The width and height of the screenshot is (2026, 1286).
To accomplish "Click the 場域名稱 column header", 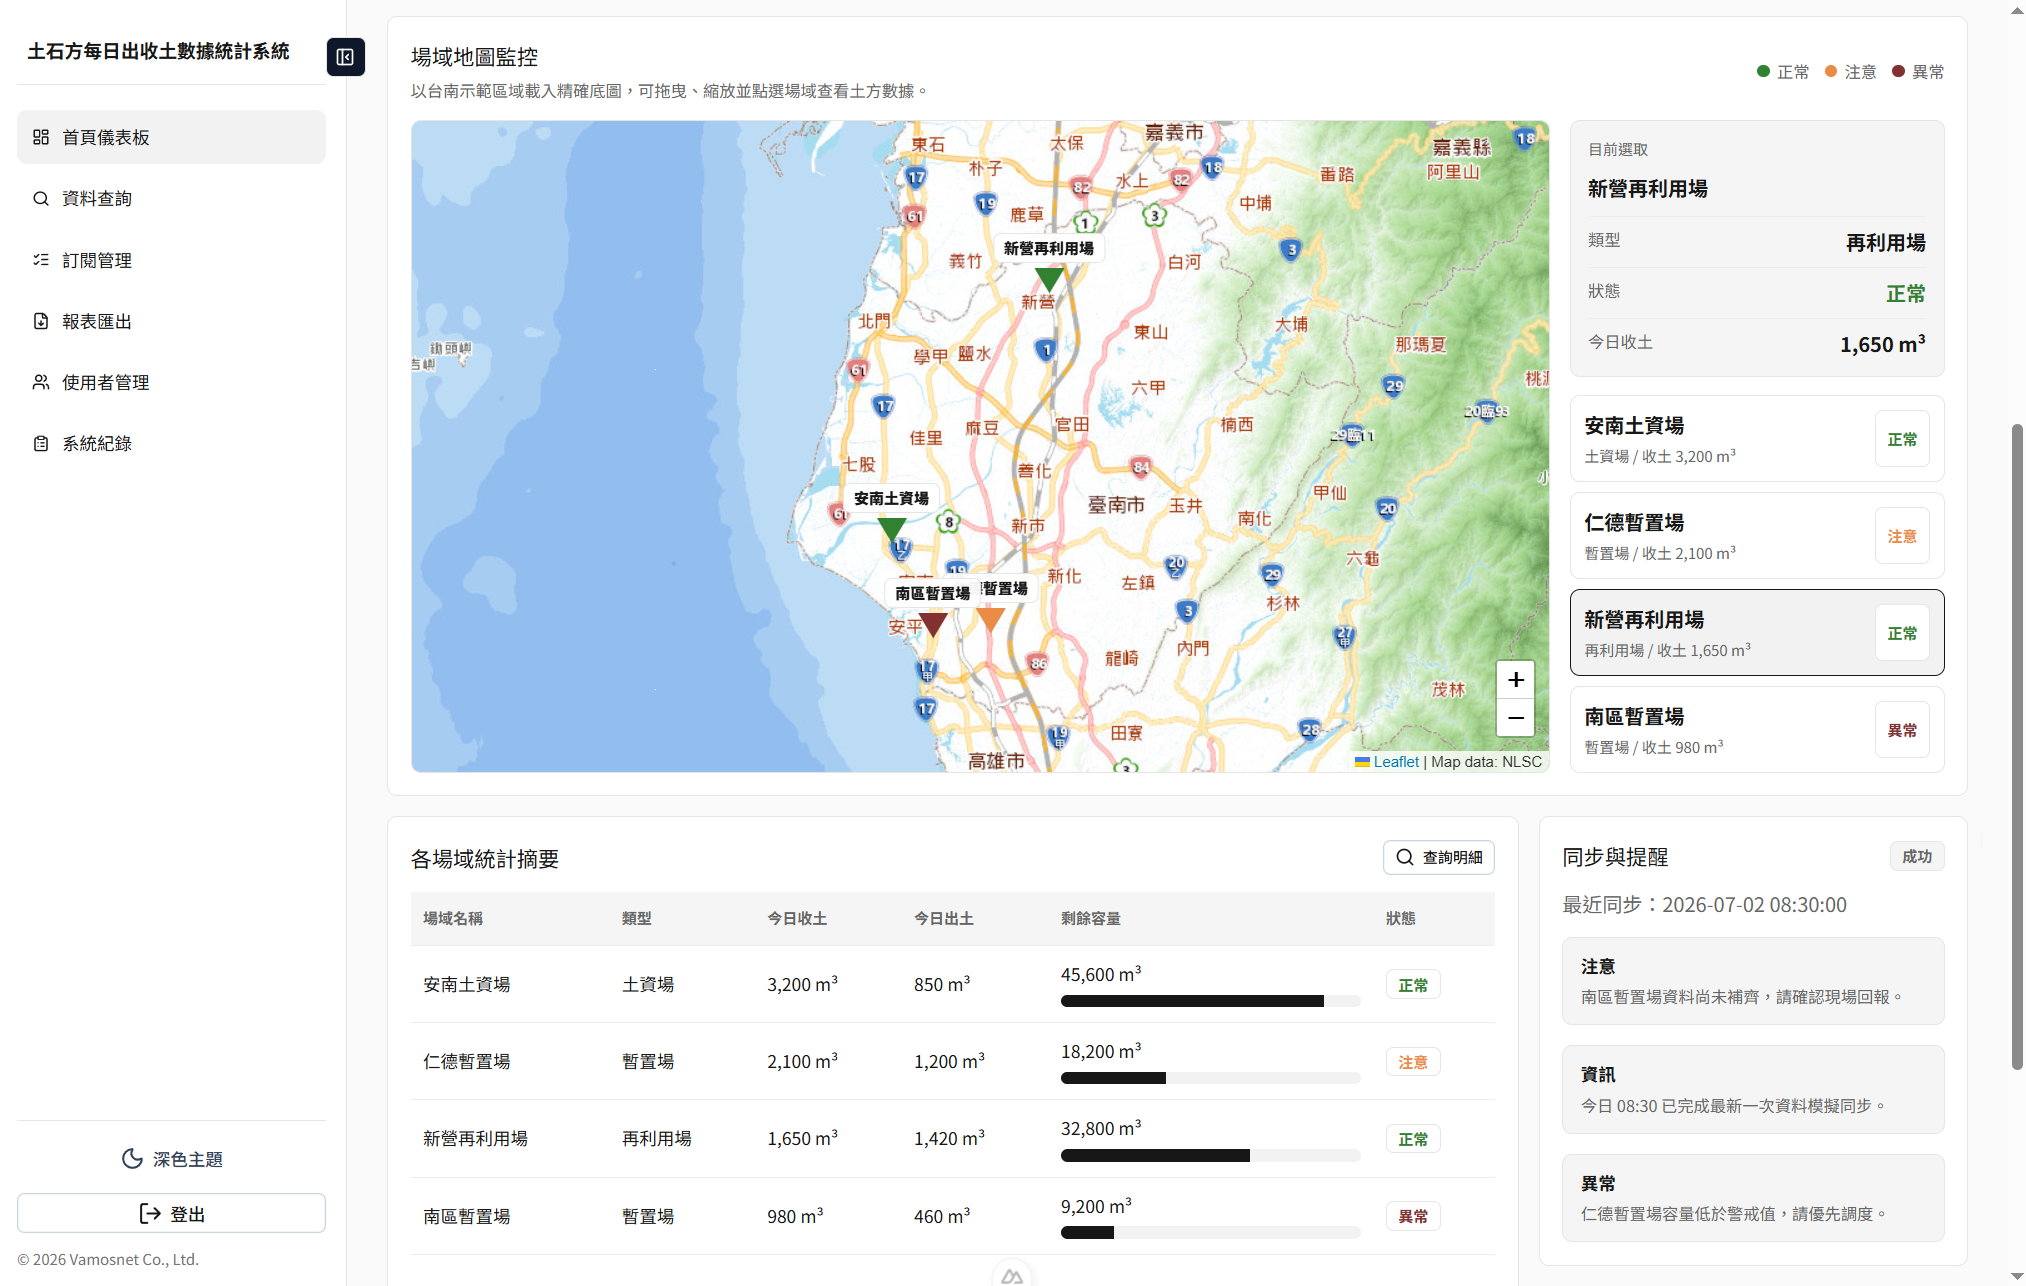I will (453, 918).
